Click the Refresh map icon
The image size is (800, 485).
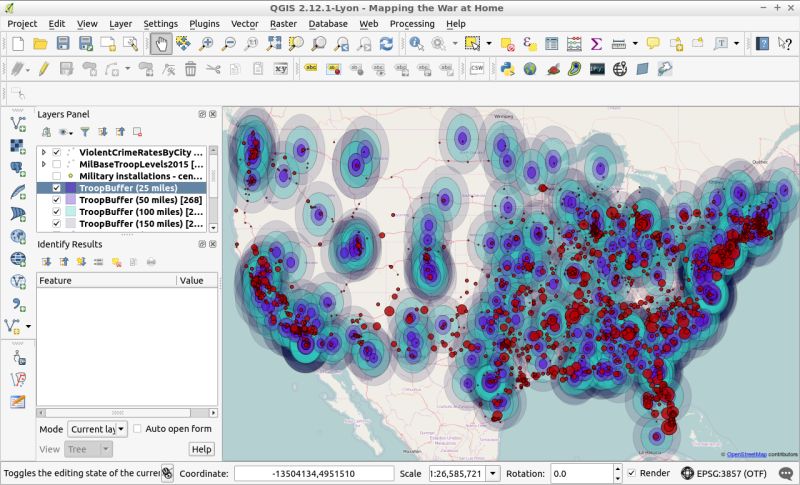[x=386, y=44]
